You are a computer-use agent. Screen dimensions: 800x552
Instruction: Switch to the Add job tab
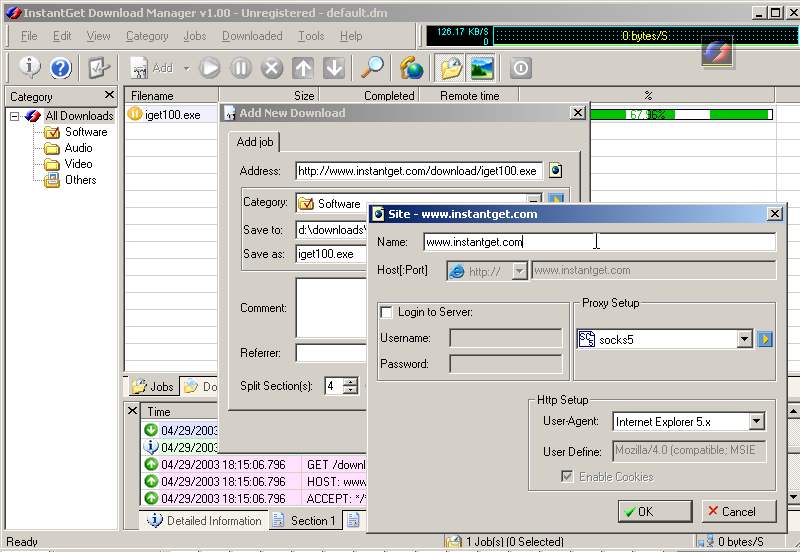pos(255,142)
